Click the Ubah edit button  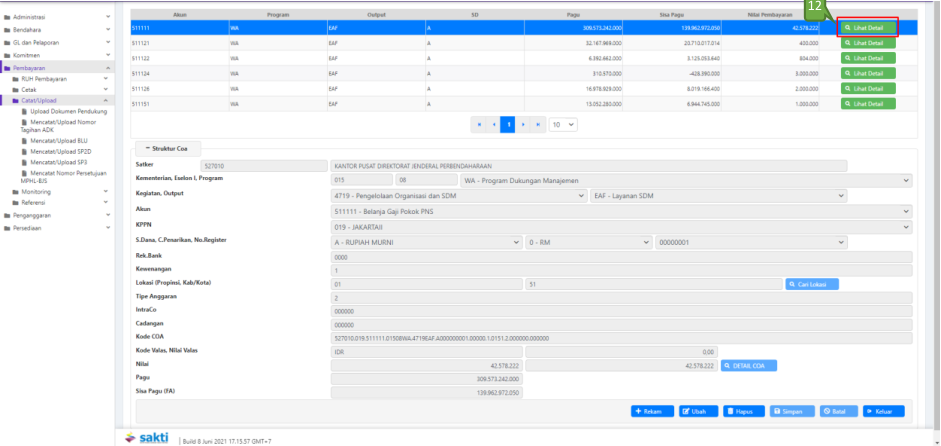699,411
